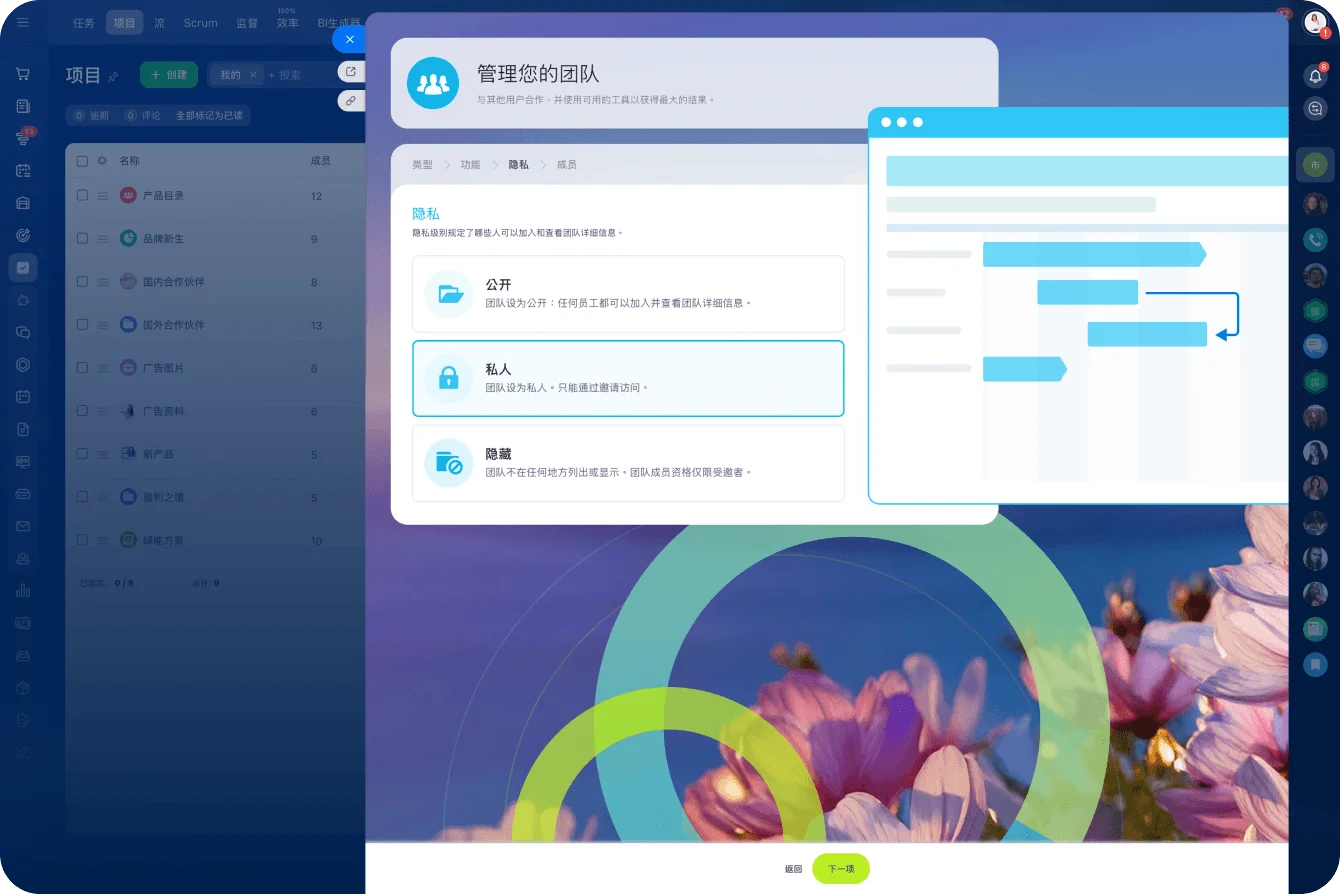This screenshot has width=1340, height=894.
Task: Click the green 创建 button
Action: coord(169,75)
